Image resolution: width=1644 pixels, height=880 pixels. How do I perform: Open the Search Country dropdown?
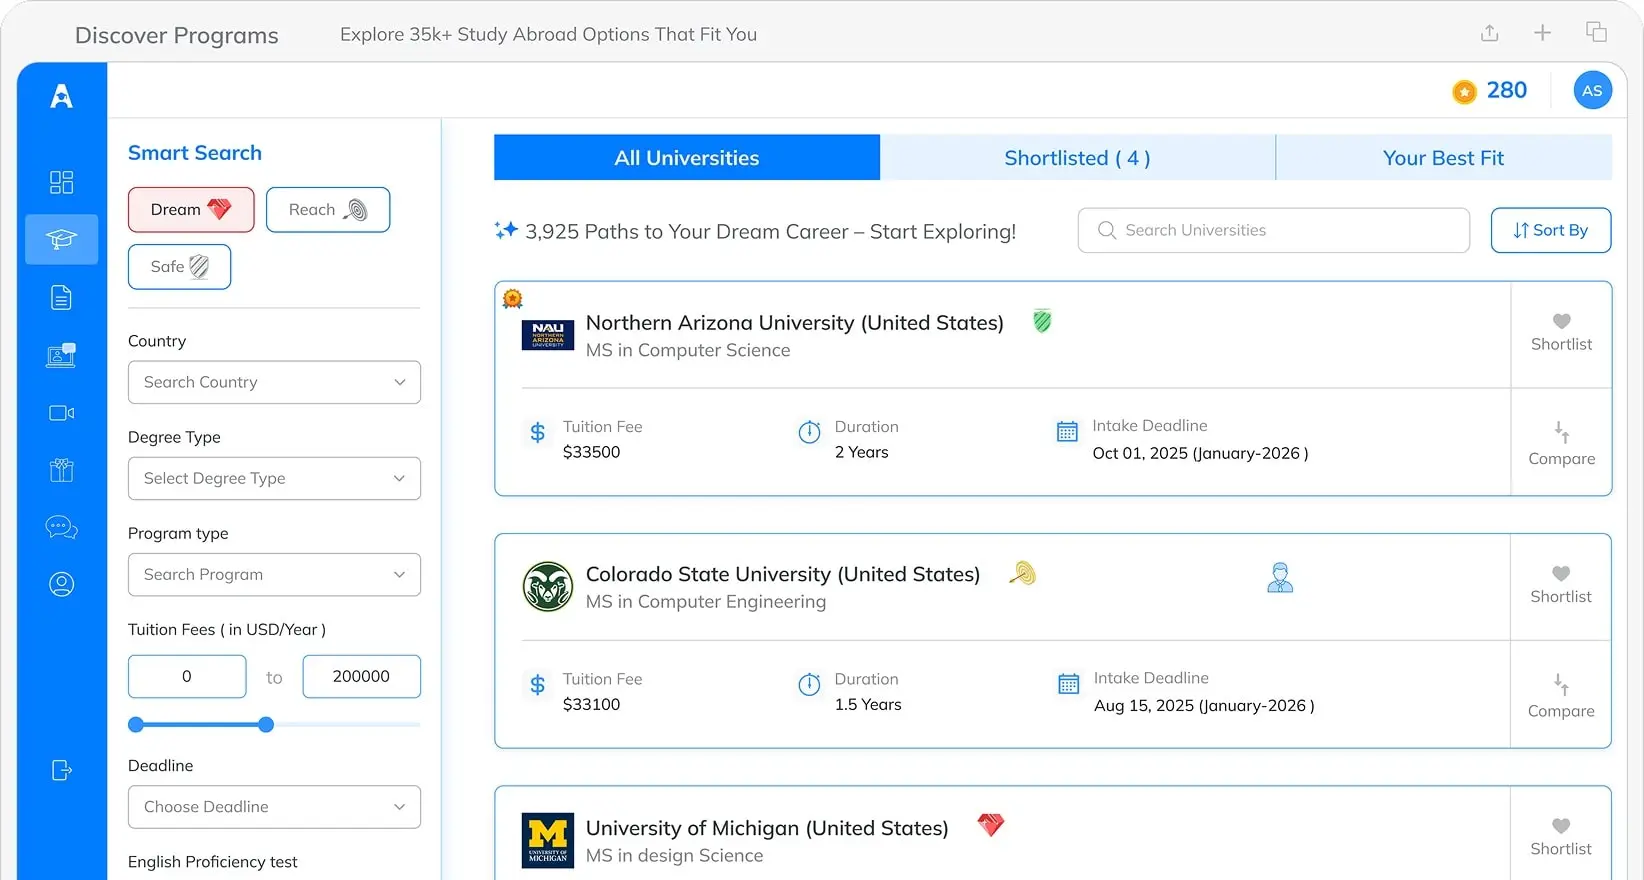tap(274, 382)
